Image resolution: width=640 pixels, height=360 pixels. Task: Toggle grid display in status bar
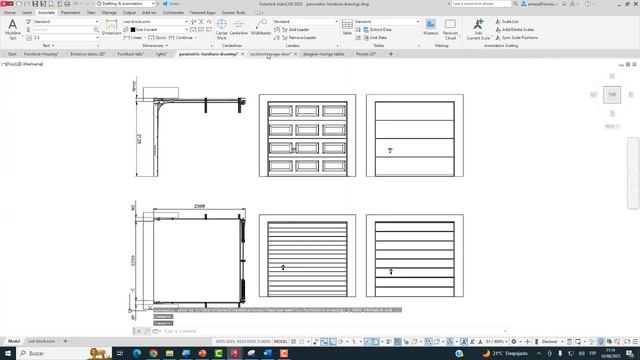click(293, 341)
